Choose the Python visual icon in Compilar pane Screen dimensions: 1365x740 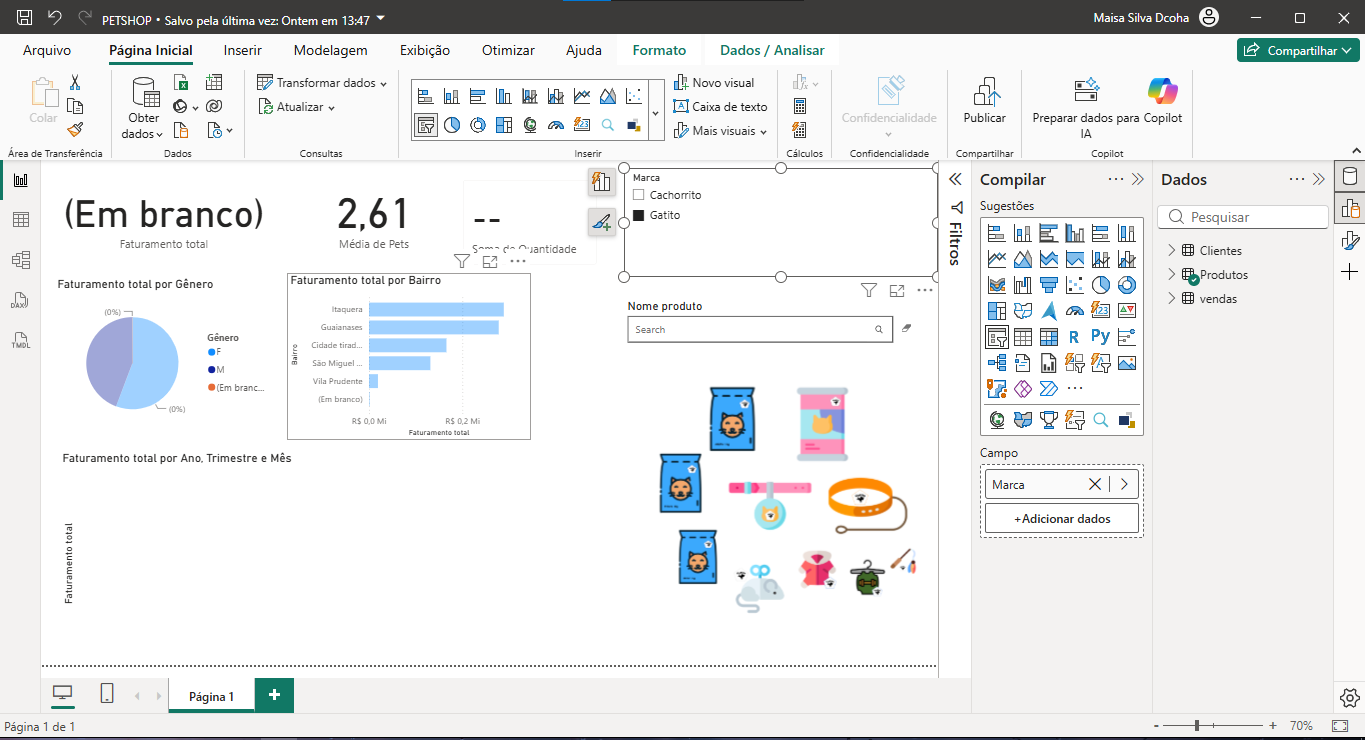(x=1100, y=337)
